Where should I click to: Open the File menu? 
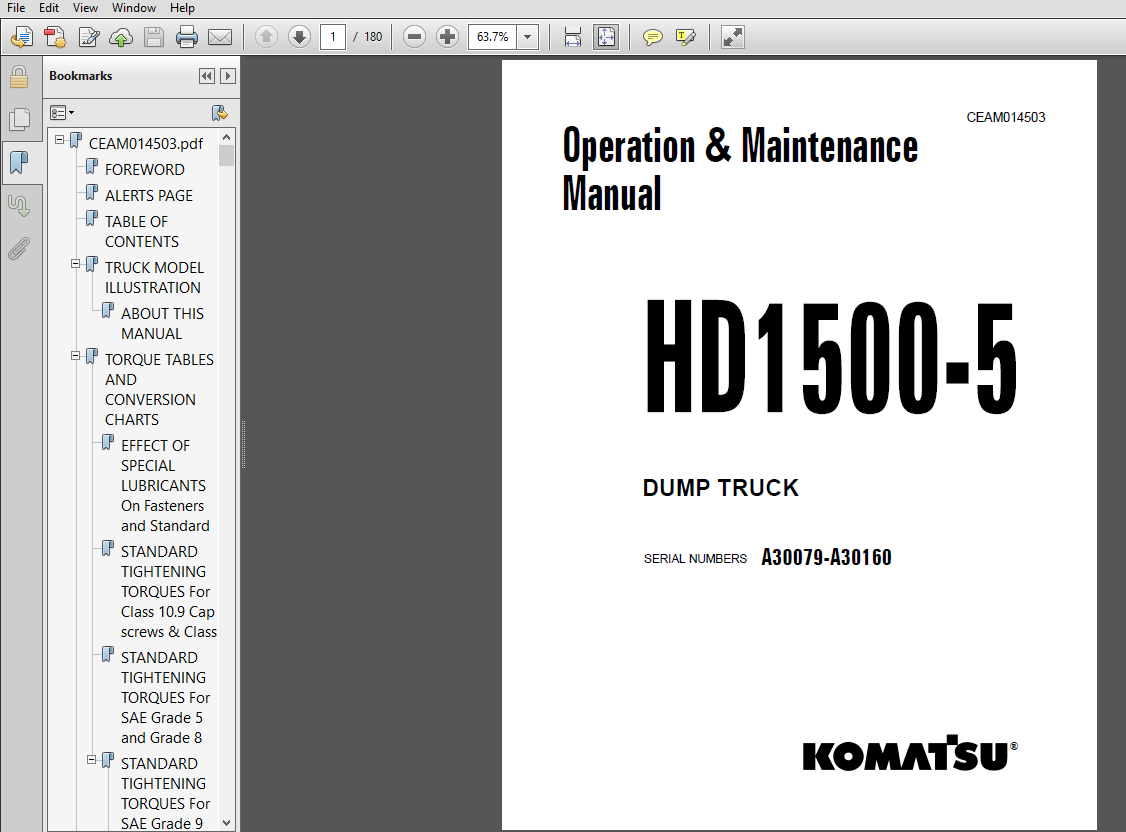pyautogui.click(x=16, y=8)
